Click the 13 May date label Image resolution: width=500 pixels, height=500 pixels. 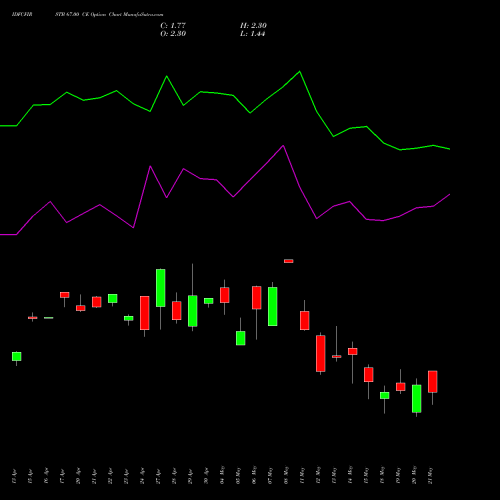(x=334, y=475)
